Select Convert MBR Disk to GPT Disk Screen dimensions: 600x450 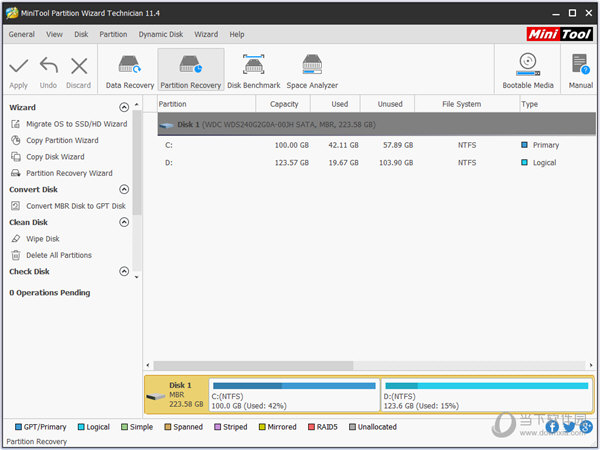click(x=76, y=206)
